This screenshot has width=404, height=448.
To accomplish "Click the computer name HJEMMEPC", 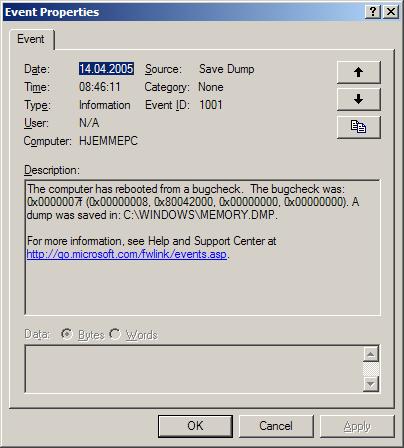I will click(108, 141).
